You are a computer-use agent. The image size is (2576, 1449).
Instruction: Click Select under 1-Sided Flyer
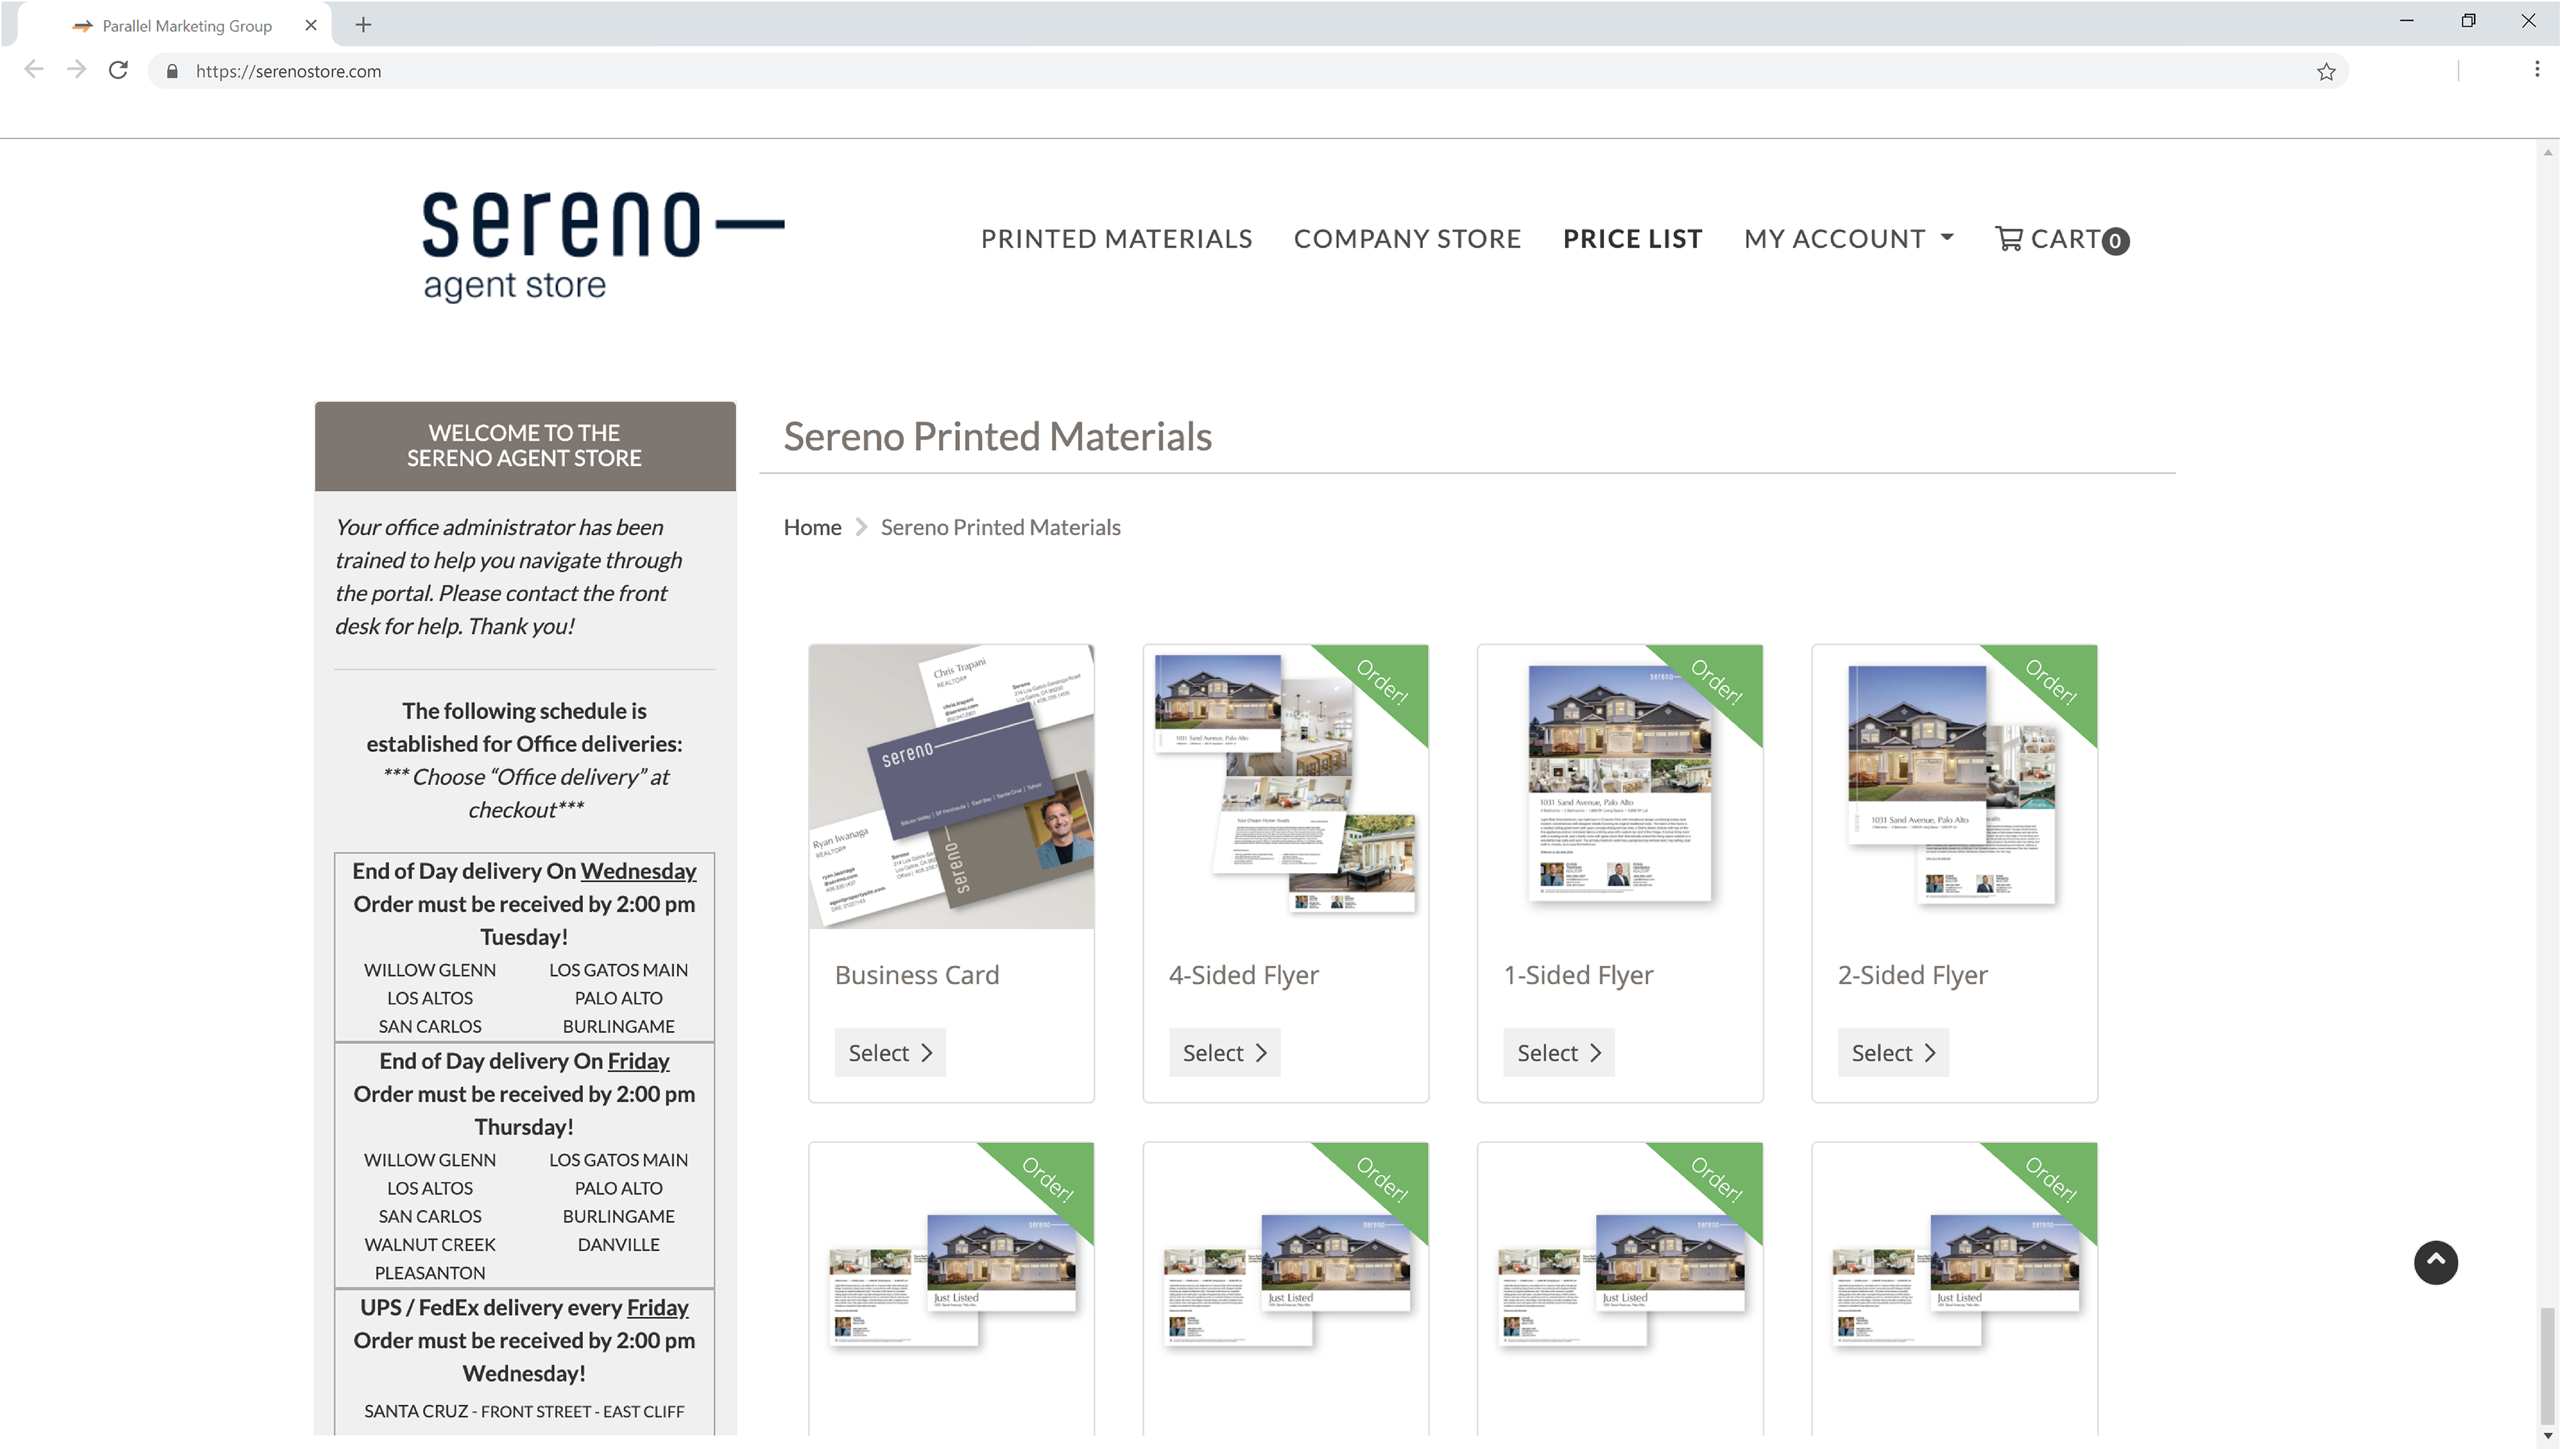tap(1558, 1052)
